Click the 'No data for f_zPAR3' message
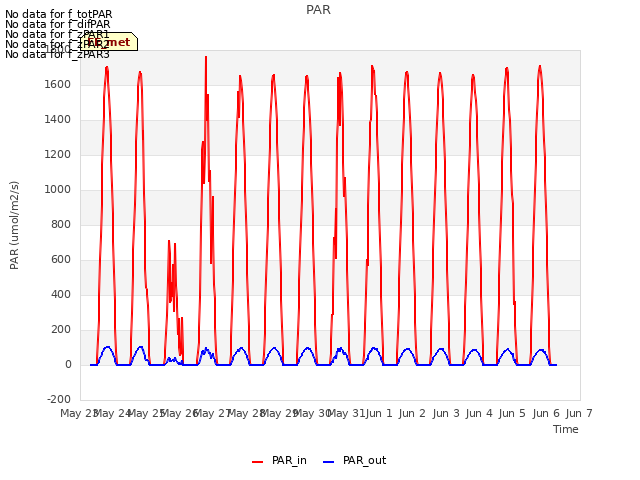Screen dimensions: 640x480 (57, 54)
